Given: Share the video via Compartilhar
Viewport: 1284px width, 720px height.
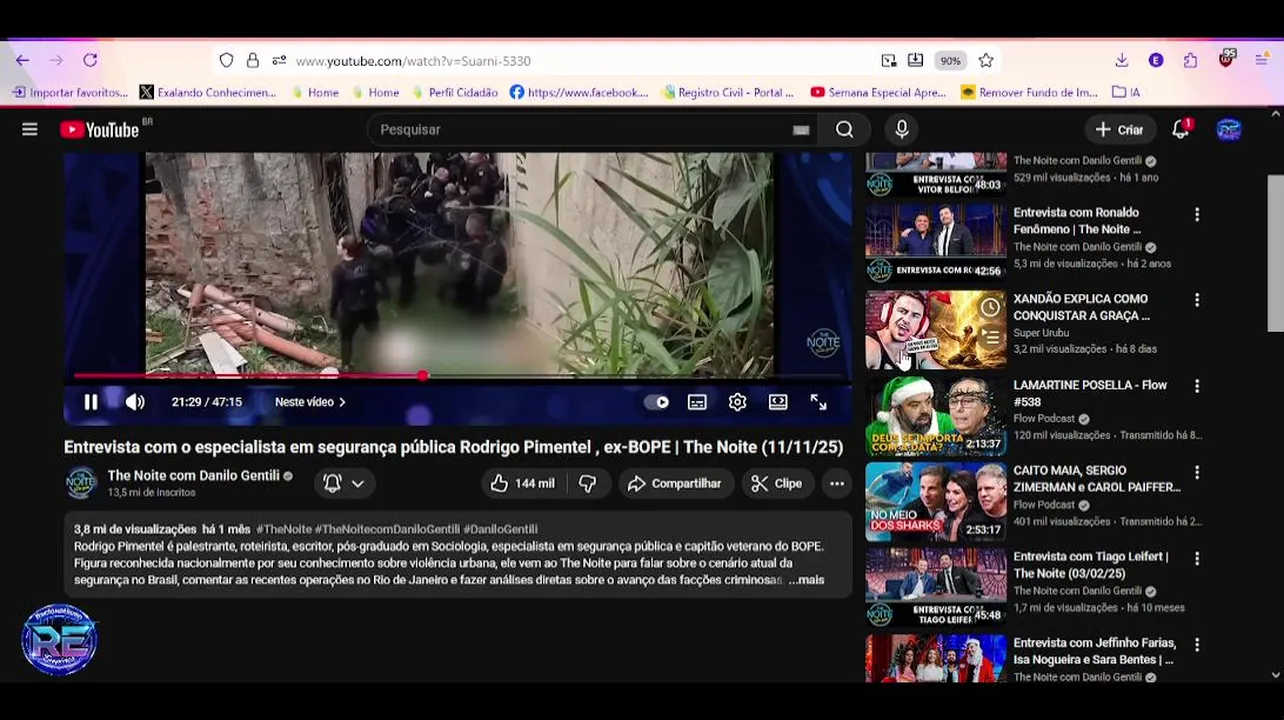Looking at the screenshot, I should (x=674, y=483).
